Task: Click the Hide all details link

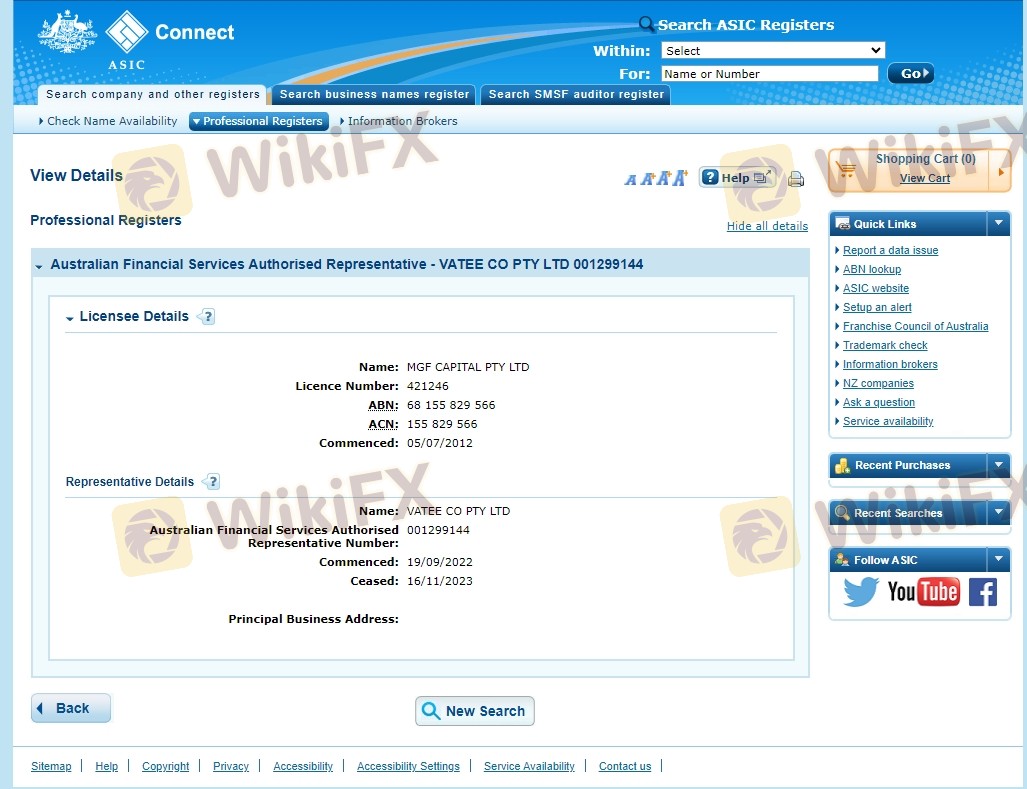Action: coord(767,226)
